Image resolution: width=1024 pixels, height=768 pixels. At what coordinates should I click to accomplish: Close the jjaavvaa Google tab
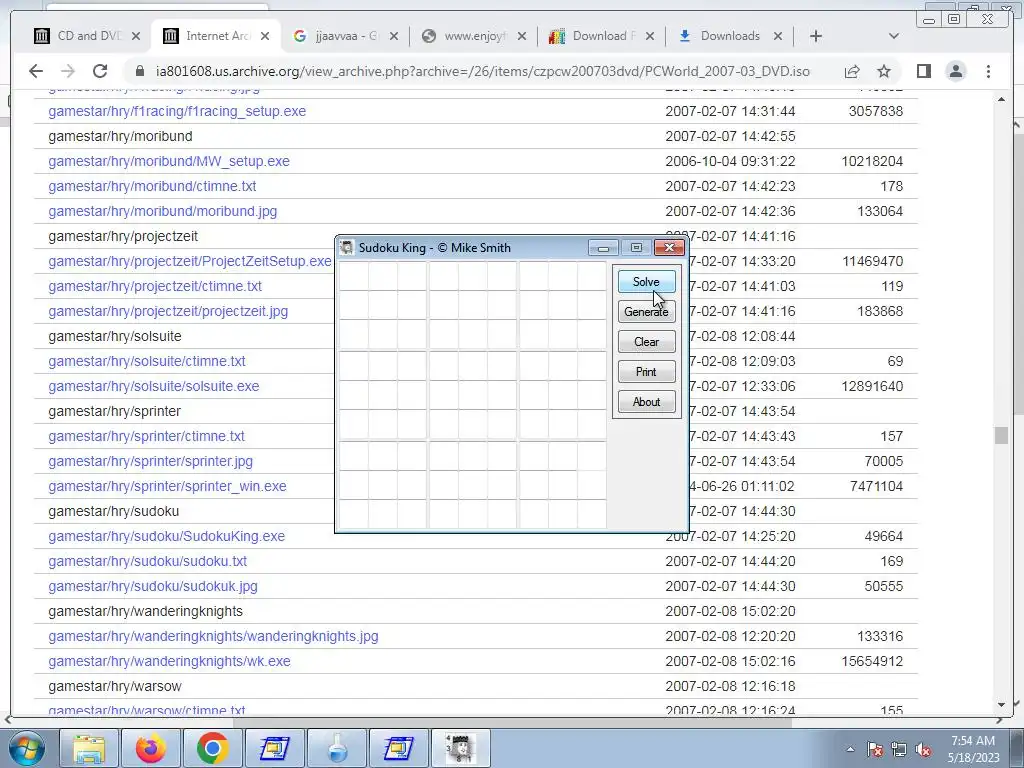tap(393, 36)
